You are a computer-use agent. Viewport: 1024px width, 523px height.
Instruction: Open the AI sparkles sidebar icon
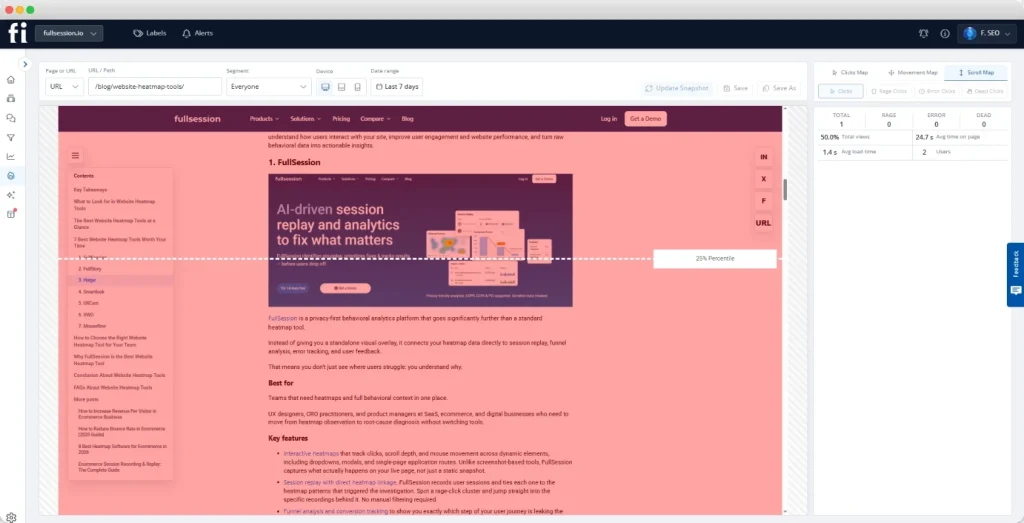click(x=10, y=195)
